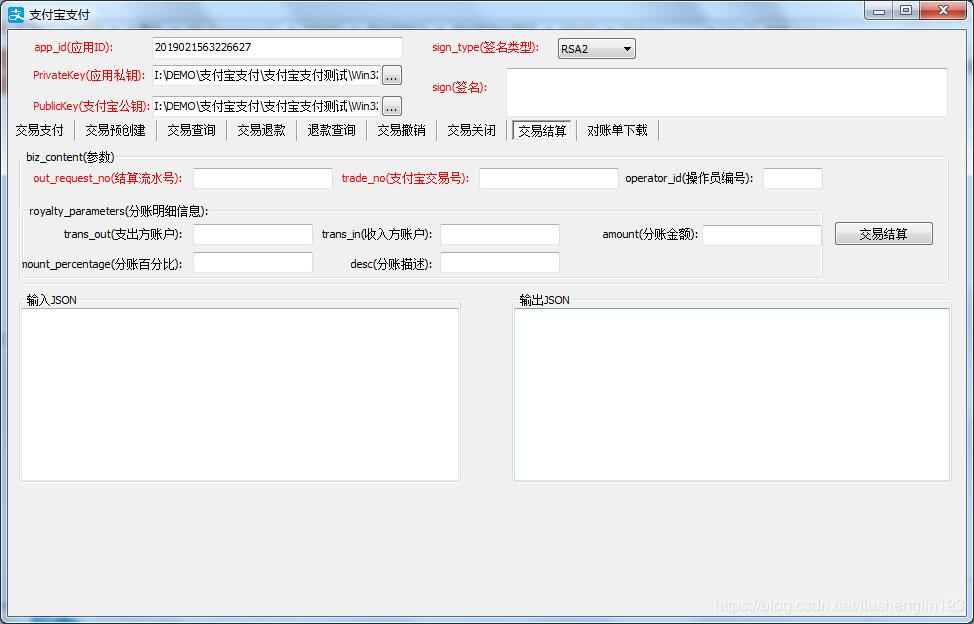Focus the trans_in account field
The width and height of the screenshot is (974, 624).
click(500, 234)
